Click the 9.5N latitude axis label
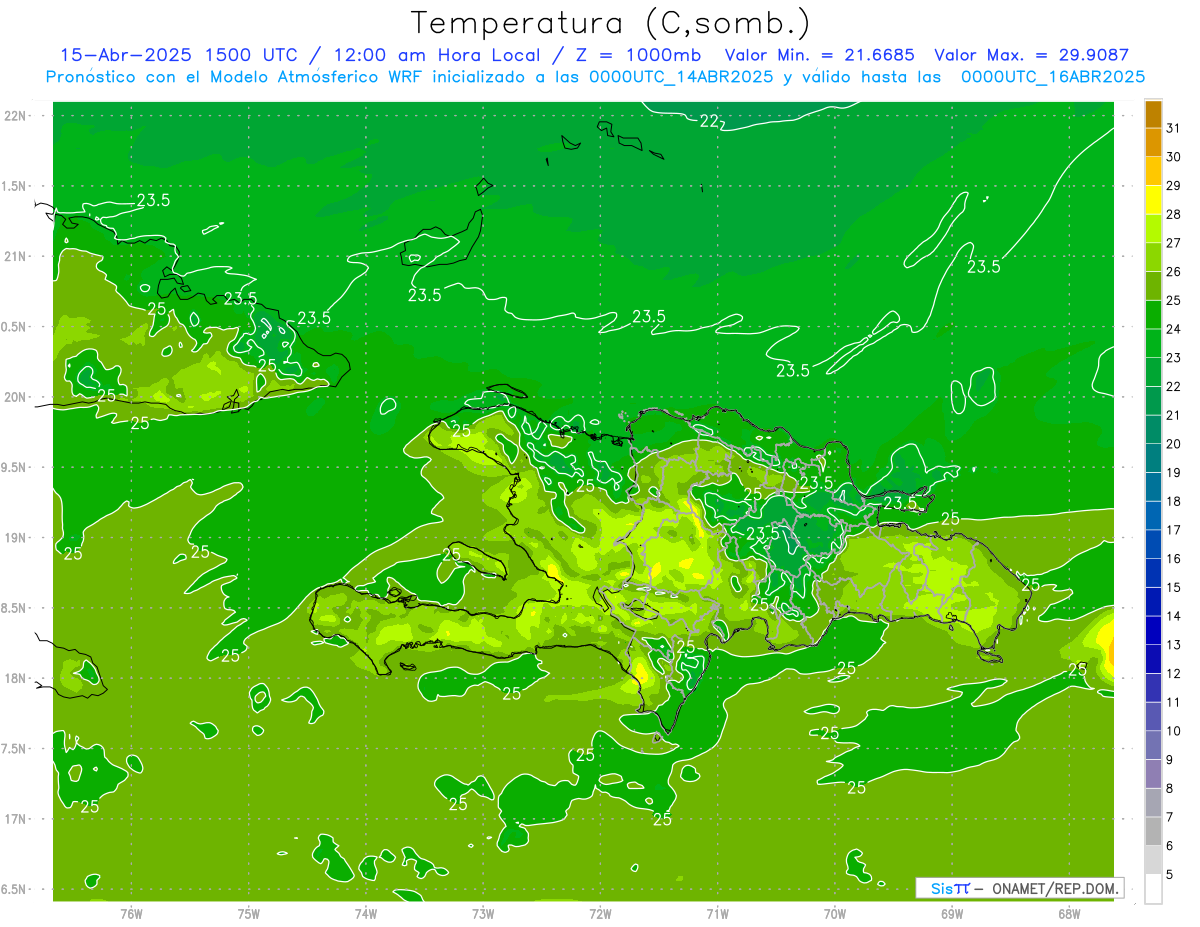1200x927 pixels. [x=14, y=467]
